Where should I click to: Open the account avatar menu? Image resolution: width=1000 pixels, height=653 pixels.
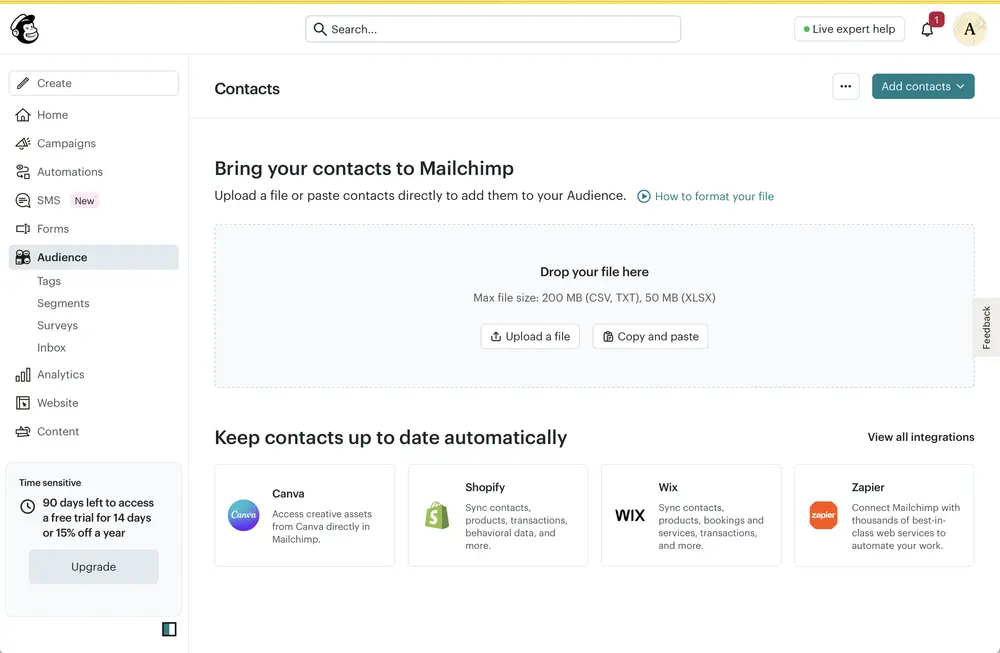pos(969,29)
